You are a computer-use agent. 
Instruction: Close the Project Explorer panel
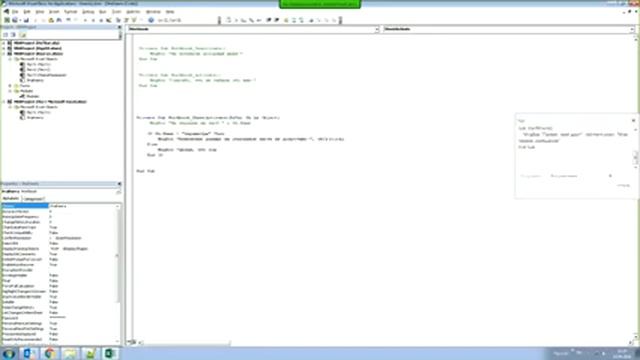pos(119,27)
